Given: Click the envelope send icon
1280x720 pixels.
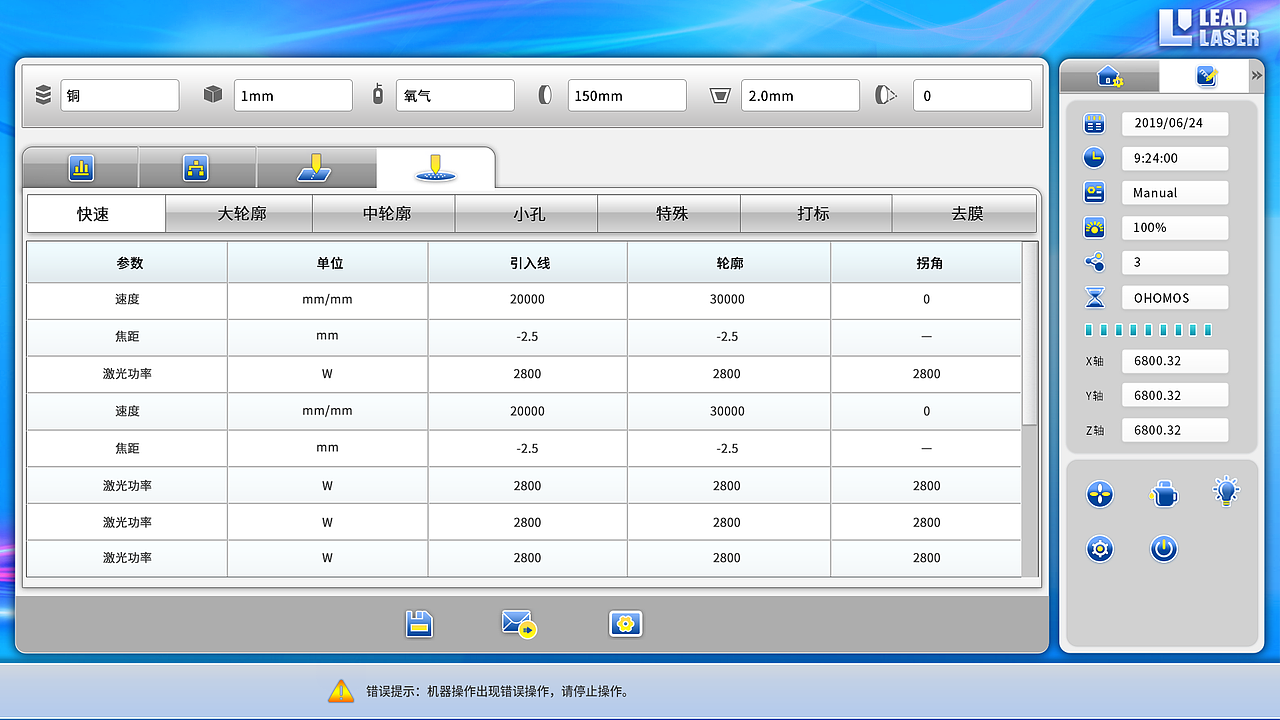Looking at the screenshot, I should pos(519,623).
